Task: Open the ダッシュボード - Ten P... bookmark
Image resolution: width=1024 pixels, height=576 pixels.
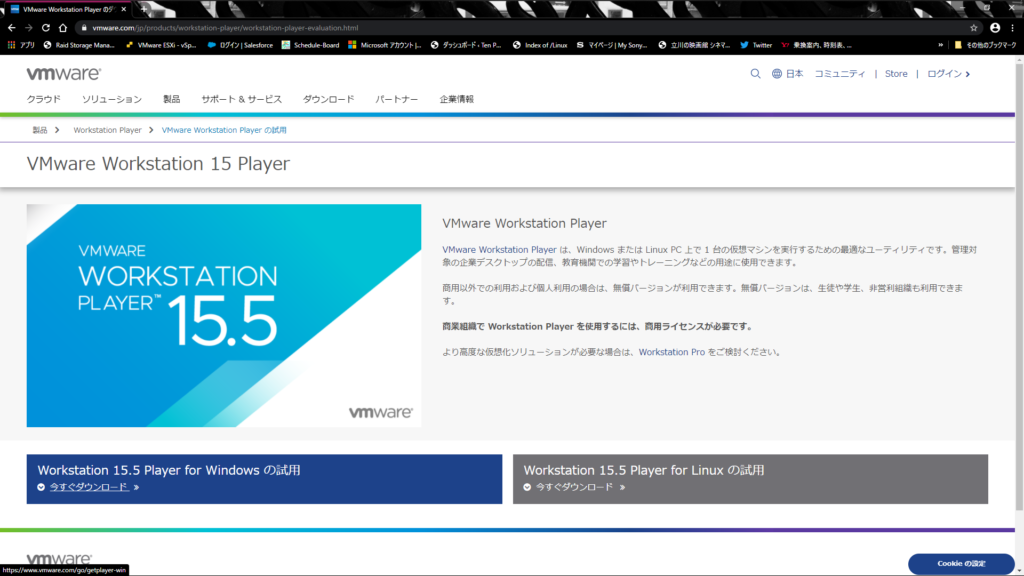Action: coord(466,45)
